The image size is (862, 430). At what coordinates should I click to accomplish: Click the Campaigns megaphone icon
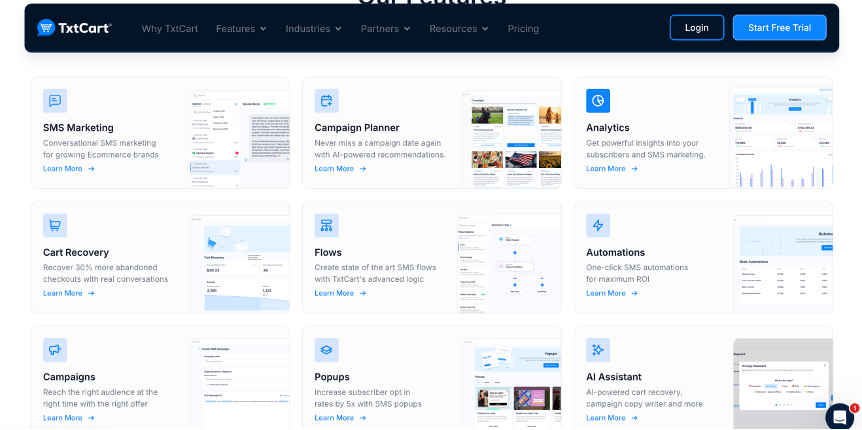(x=55, y=349)
